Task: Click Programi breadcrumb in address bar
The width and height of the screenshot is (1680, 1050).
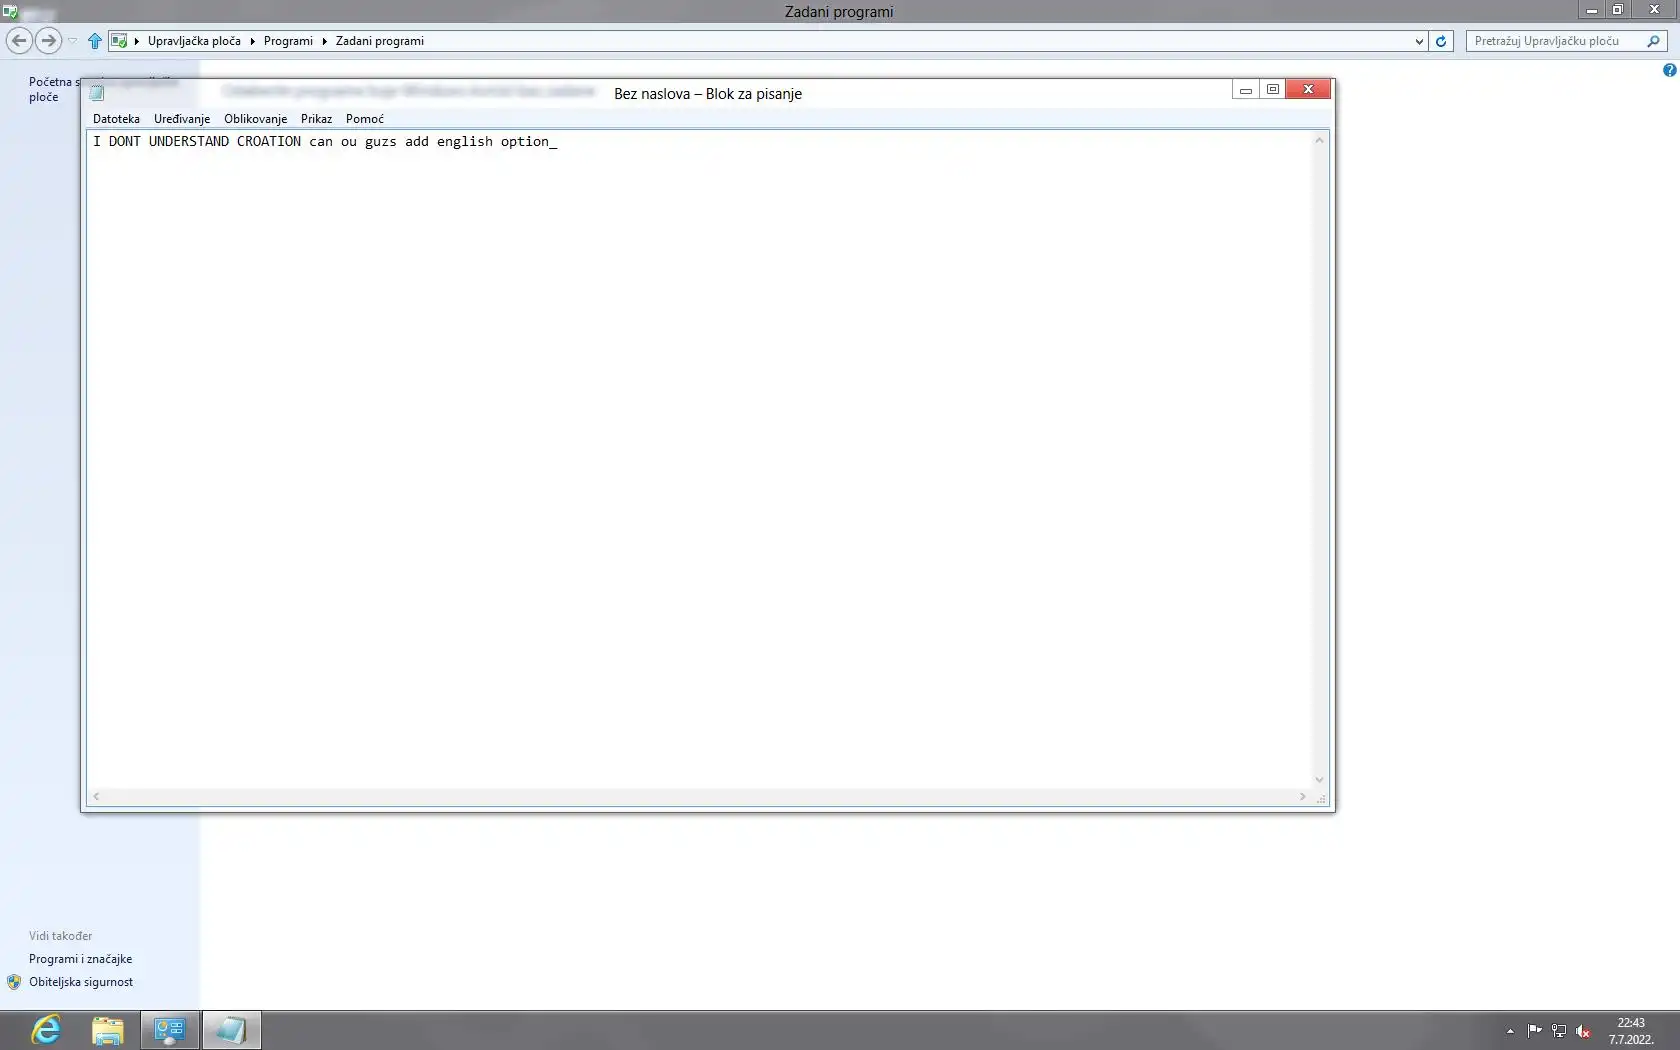Action: 288,41
